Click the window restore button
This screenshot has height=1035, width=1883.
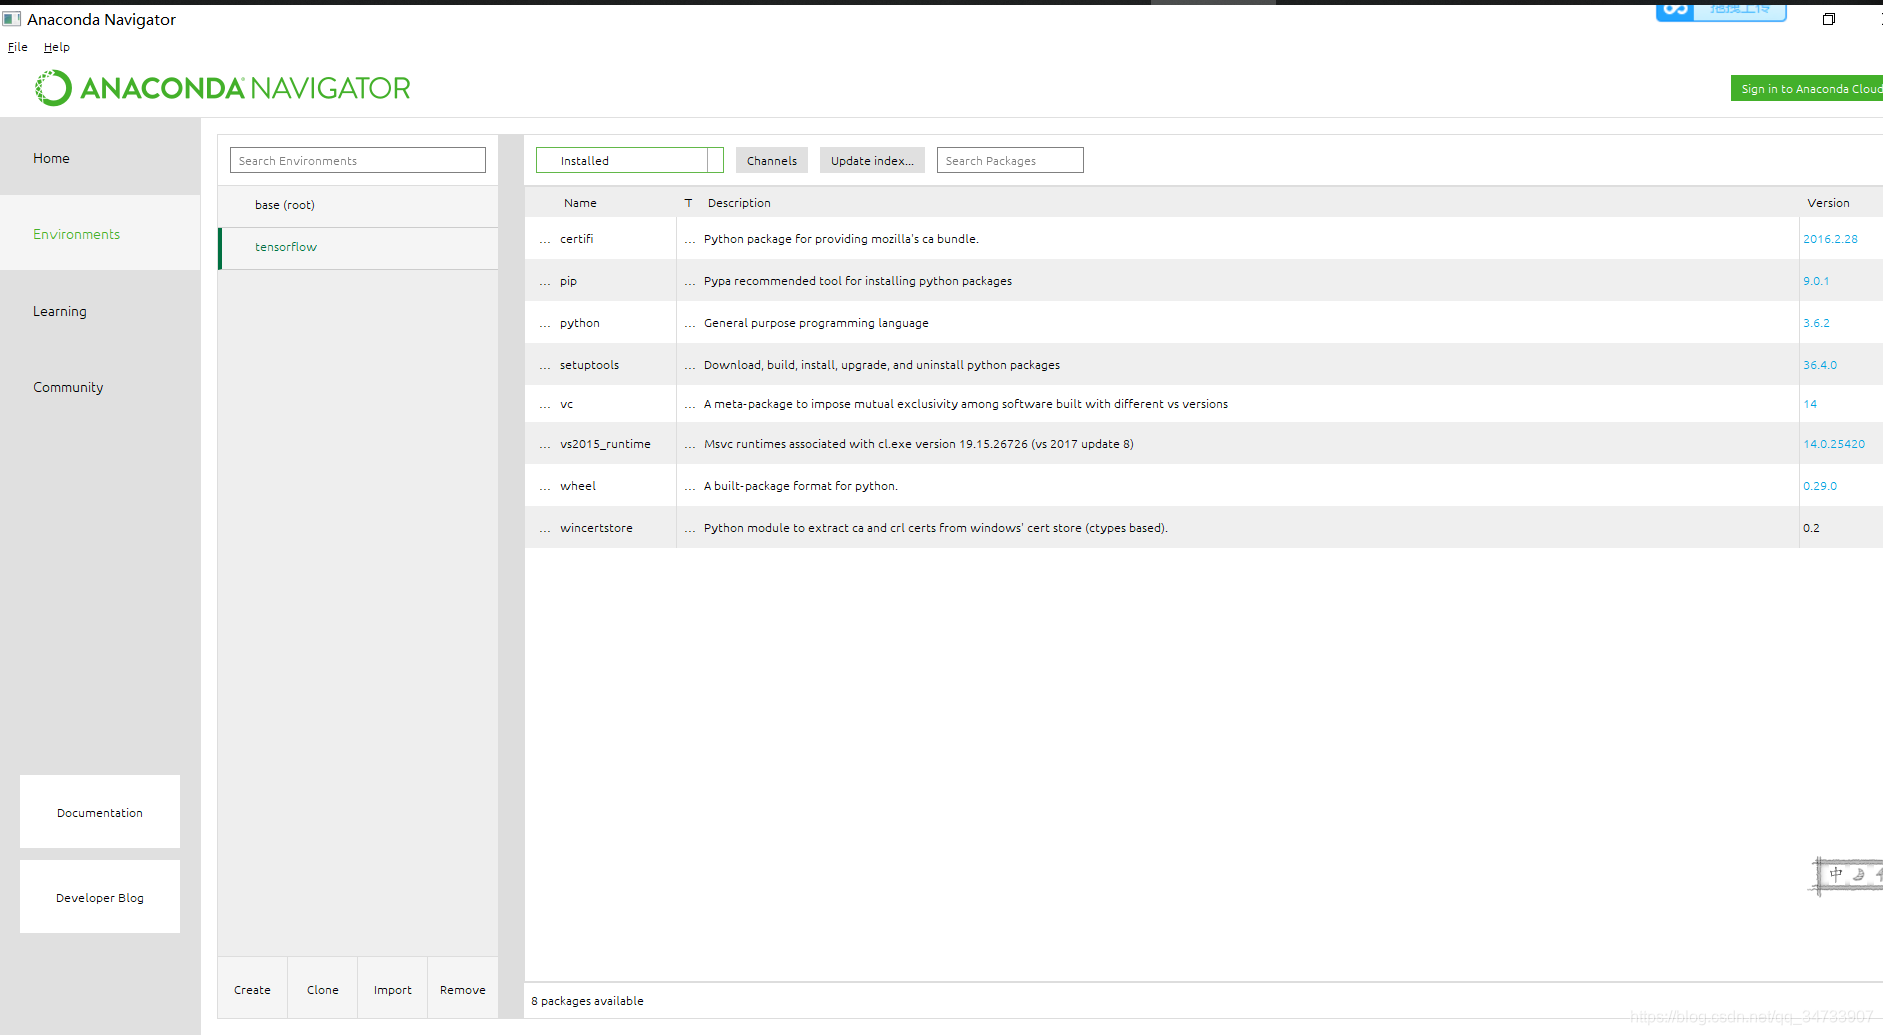click(x=1829, y=19)
